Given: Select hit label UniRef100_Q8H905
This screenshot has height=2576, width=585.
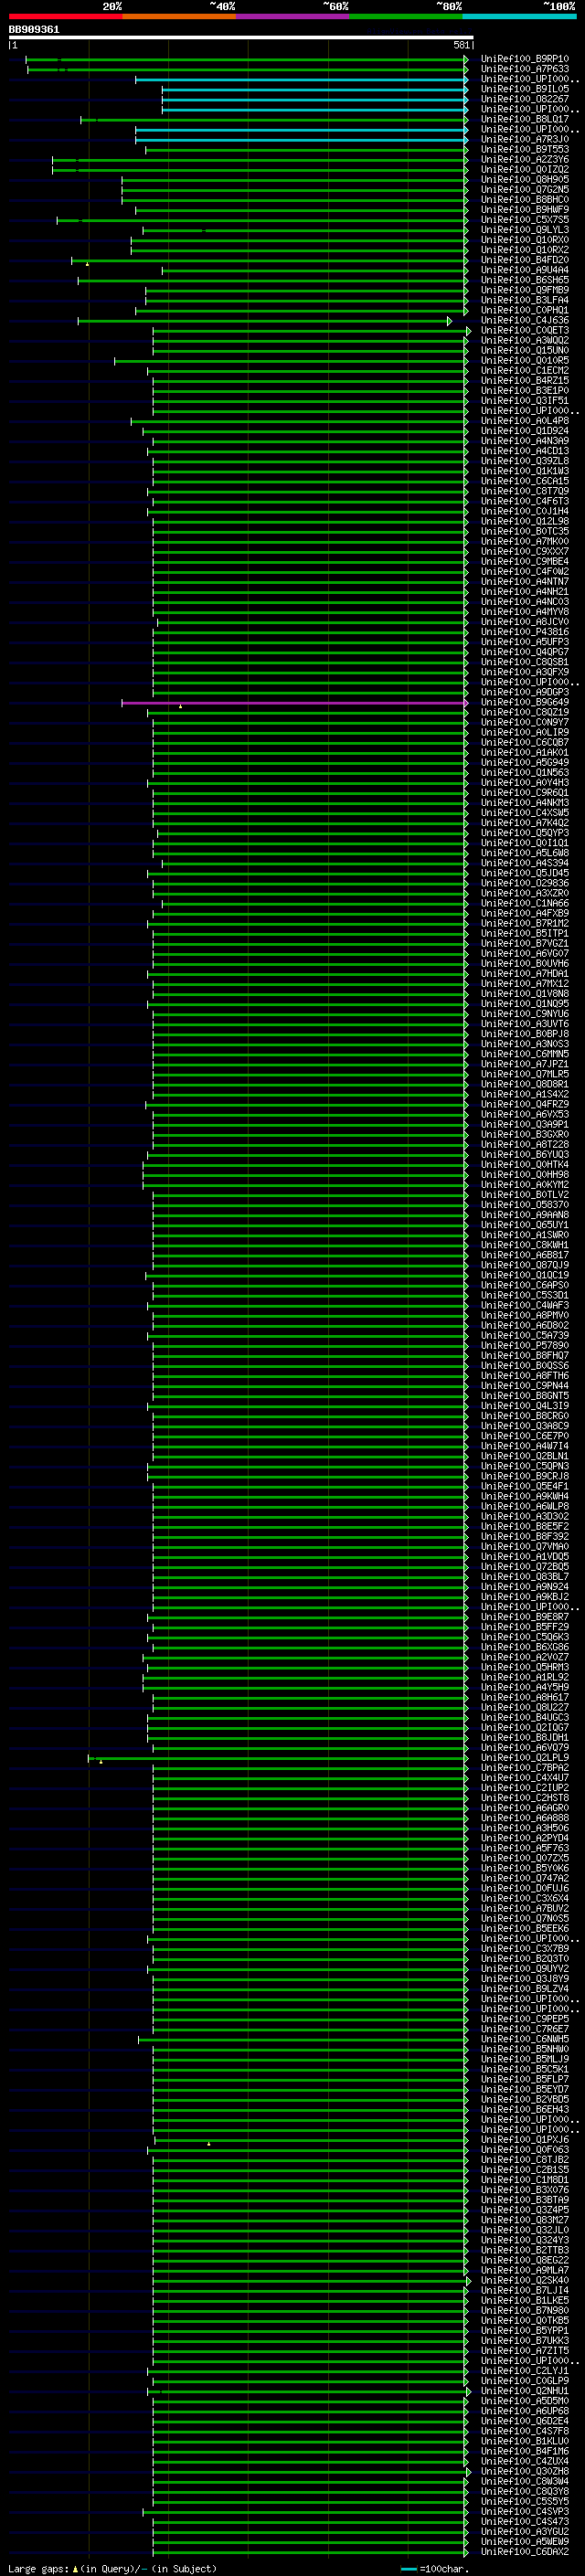Looking at the screenshot, I should 524,180.
